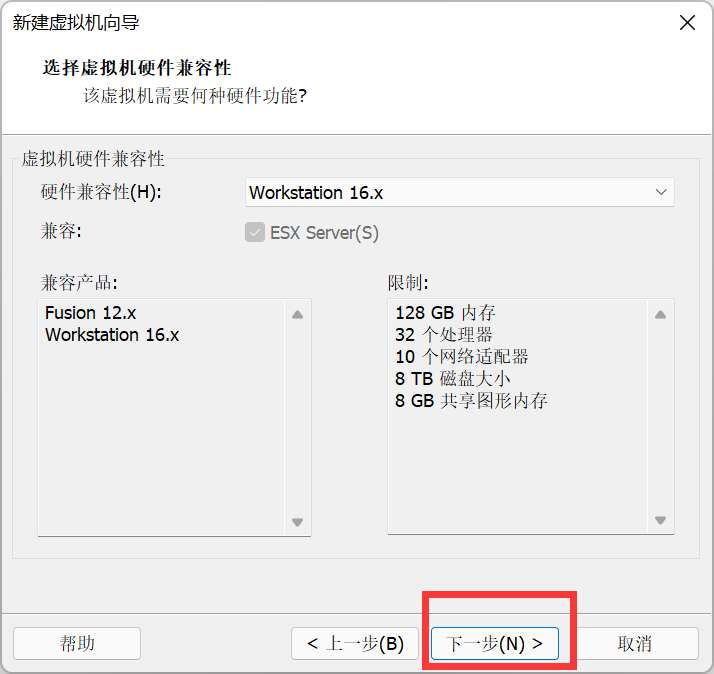The height and width of the screenshot is (674, 714).
Task: Open the 硬件兼容性 combo box showing Workstation 16.x
Action: point(450,192)
